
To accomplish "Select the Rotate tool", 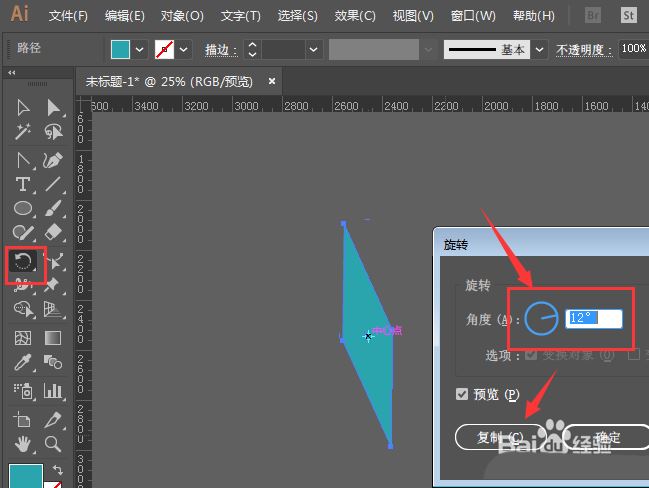I will click(x=23, y=261).
